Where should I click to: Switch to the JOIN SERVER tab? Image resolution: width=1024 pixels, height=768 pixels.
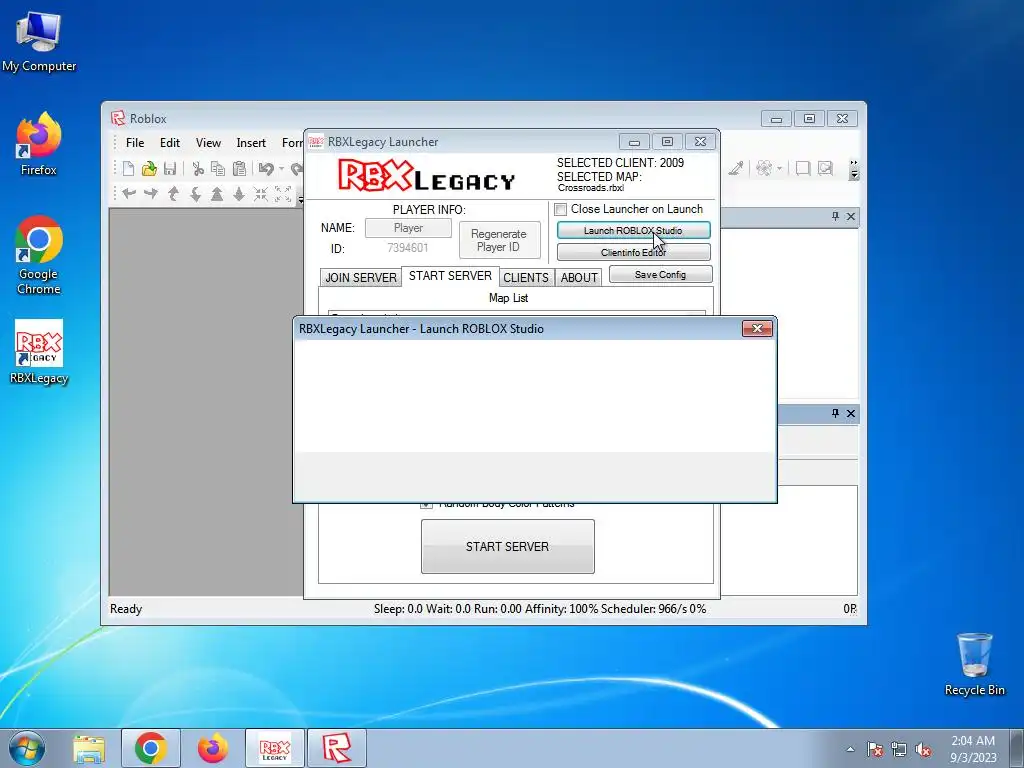point(360,278)
